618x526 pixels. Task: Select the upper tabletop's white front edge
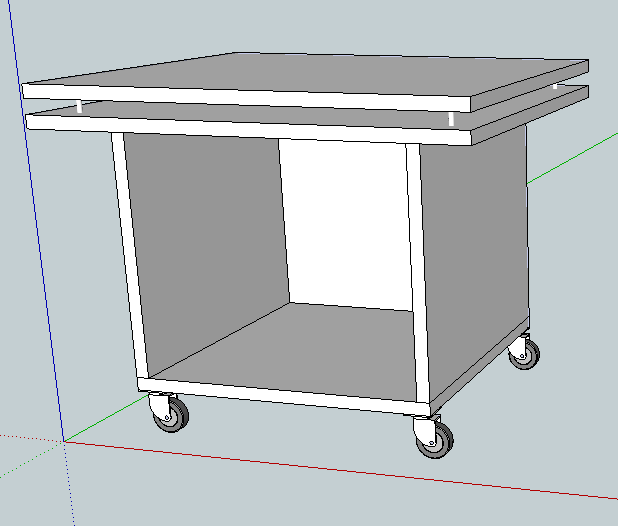pos(246,97)
